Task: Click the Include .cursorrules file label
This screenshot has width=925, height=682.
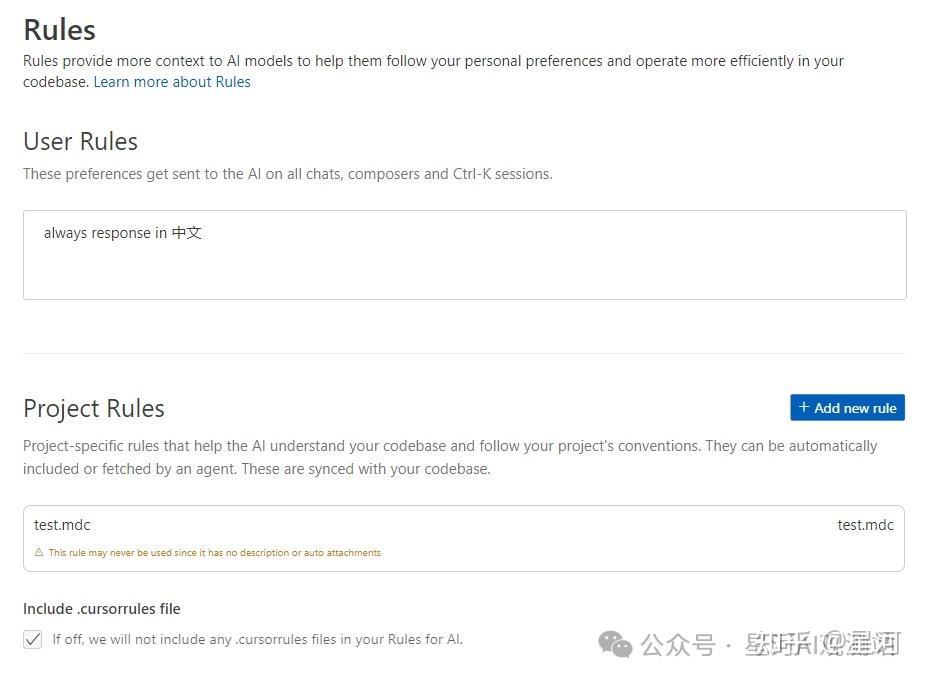Action: click(x=101, y=608)
